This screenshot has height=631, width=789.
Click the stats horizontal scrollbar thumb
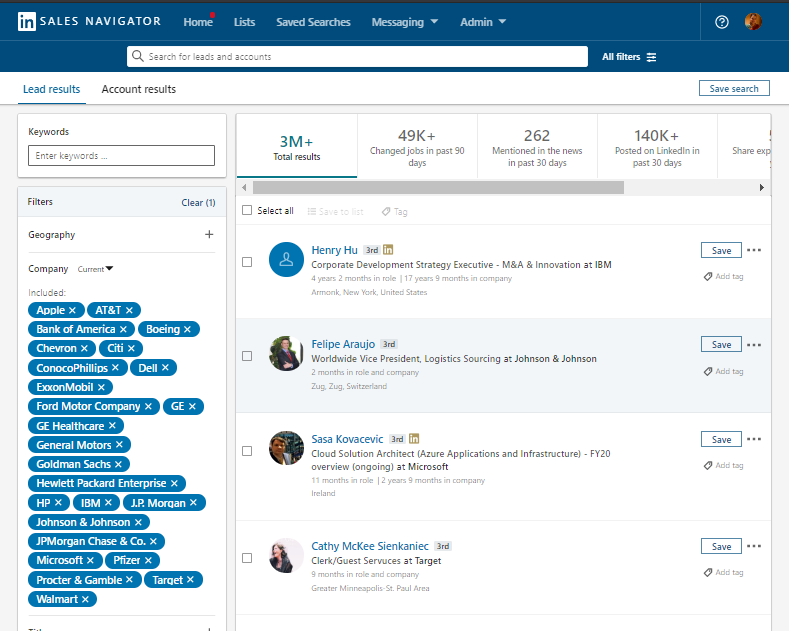click(438, 188)
